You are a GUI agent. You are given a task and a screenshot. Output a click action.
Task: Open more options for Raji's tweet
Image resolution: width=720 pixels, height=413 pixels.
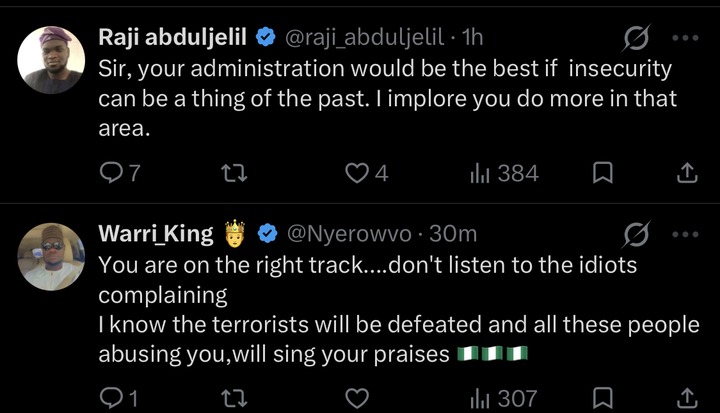[686, 39]
